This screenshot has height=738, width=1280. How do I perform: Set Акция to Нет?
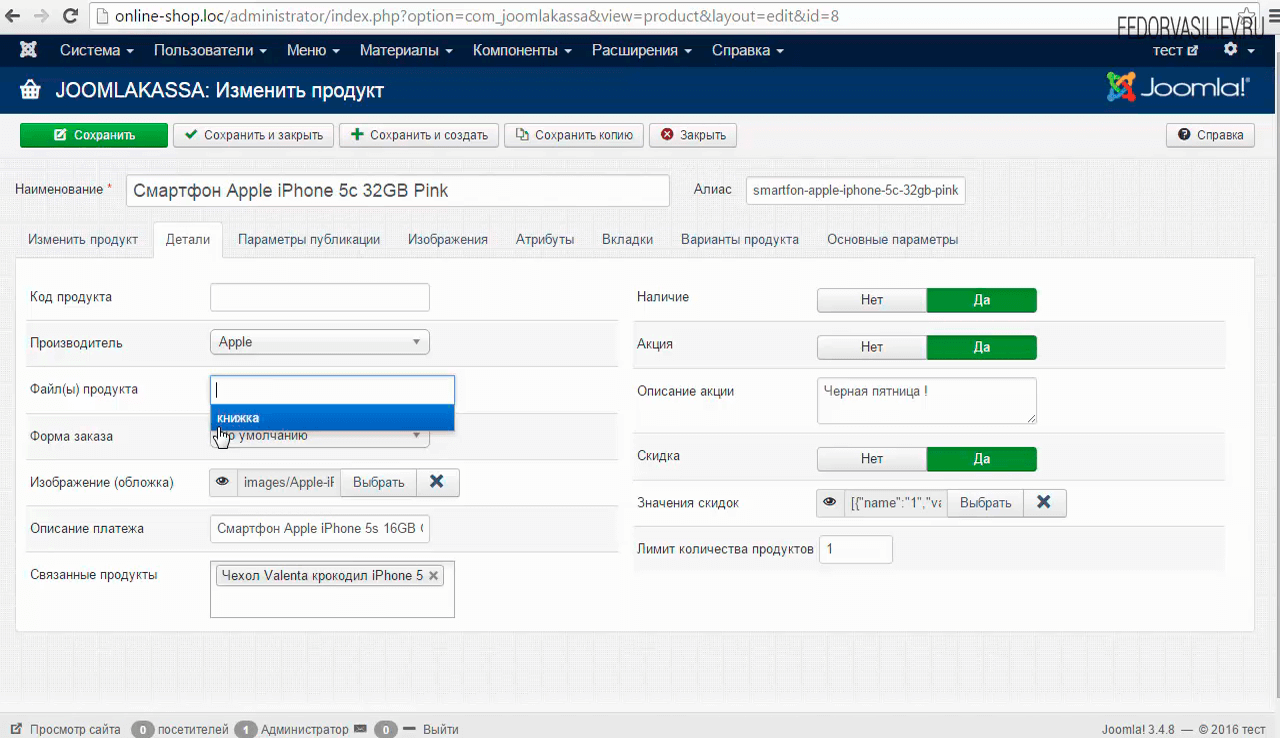pos(872,347)
